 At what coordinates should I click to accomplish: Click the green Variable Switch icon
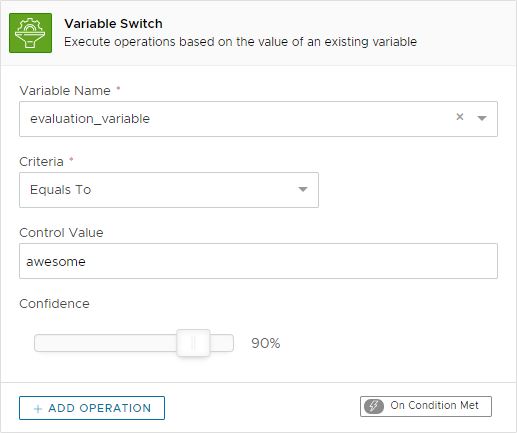point(30,33)
